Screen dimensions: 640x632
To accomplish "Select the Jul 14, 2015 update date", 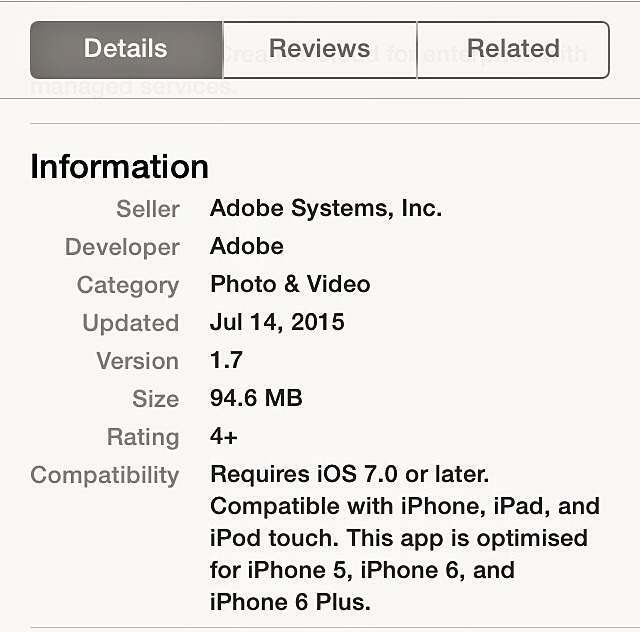I will [277, 323].
